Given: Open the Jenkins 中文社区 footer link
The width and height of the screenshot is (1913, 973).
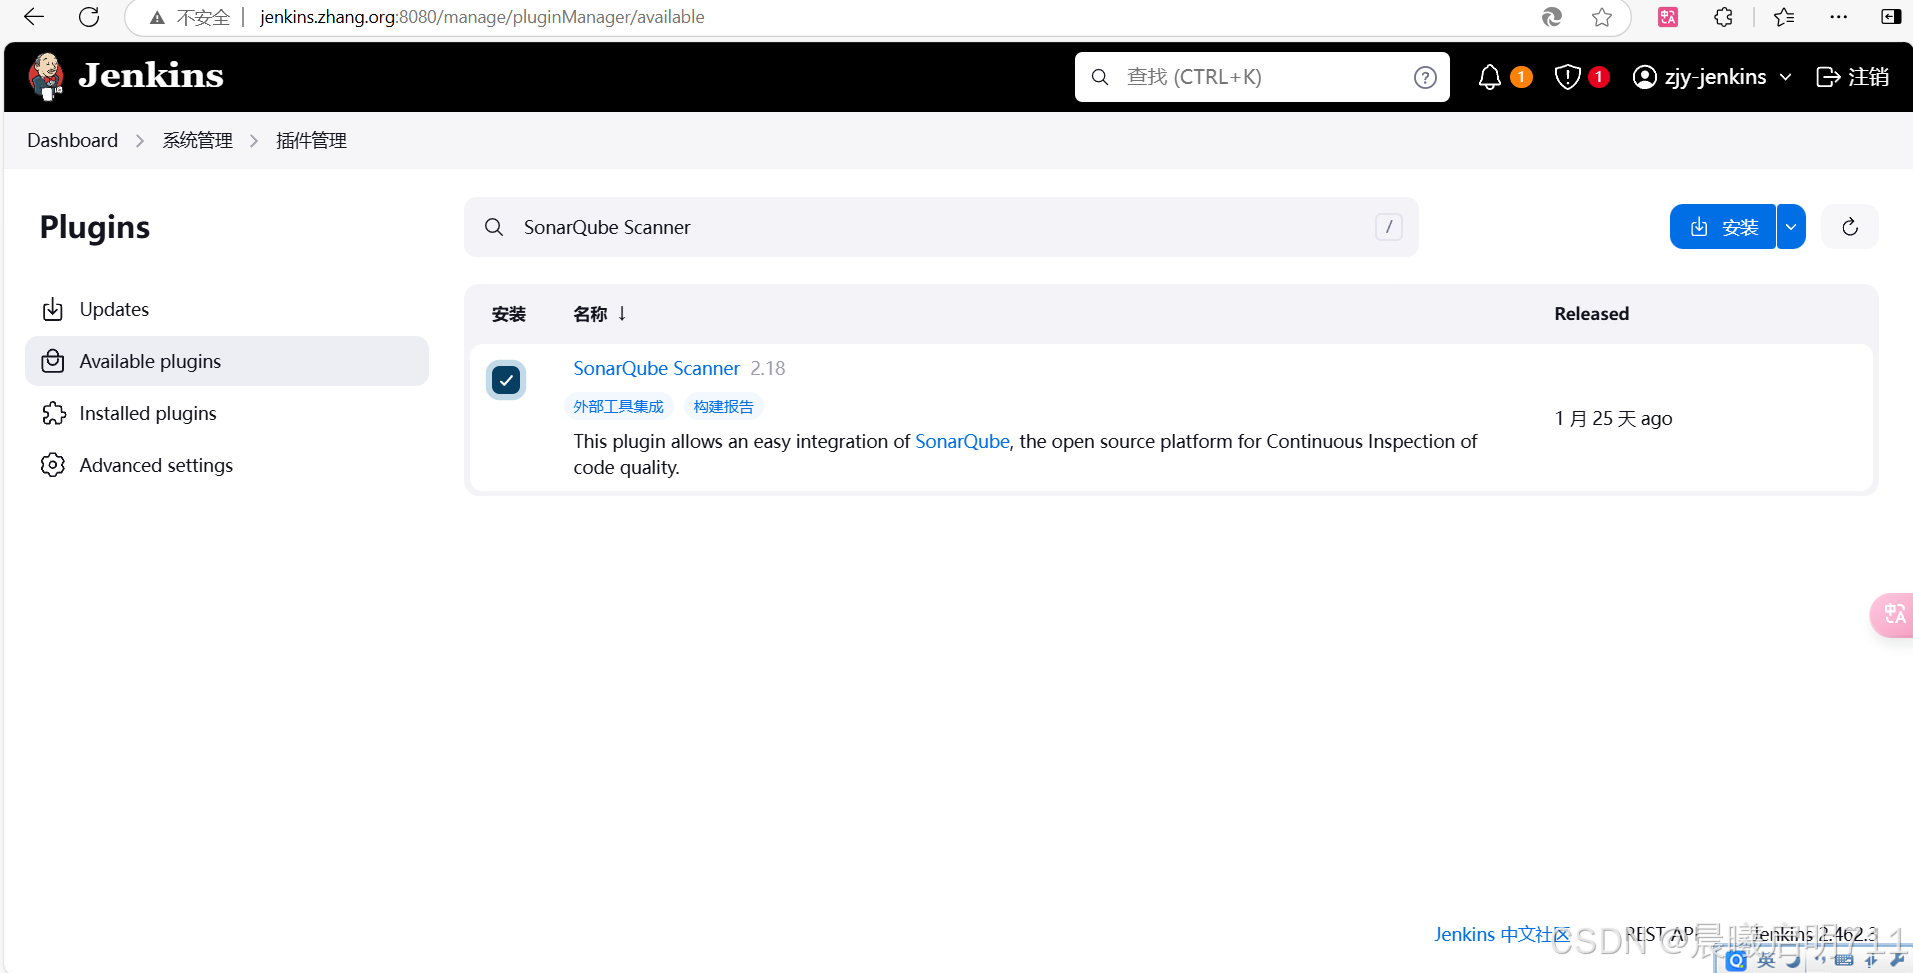Looking at the screenshot, I should click(x=1502, y=934).
